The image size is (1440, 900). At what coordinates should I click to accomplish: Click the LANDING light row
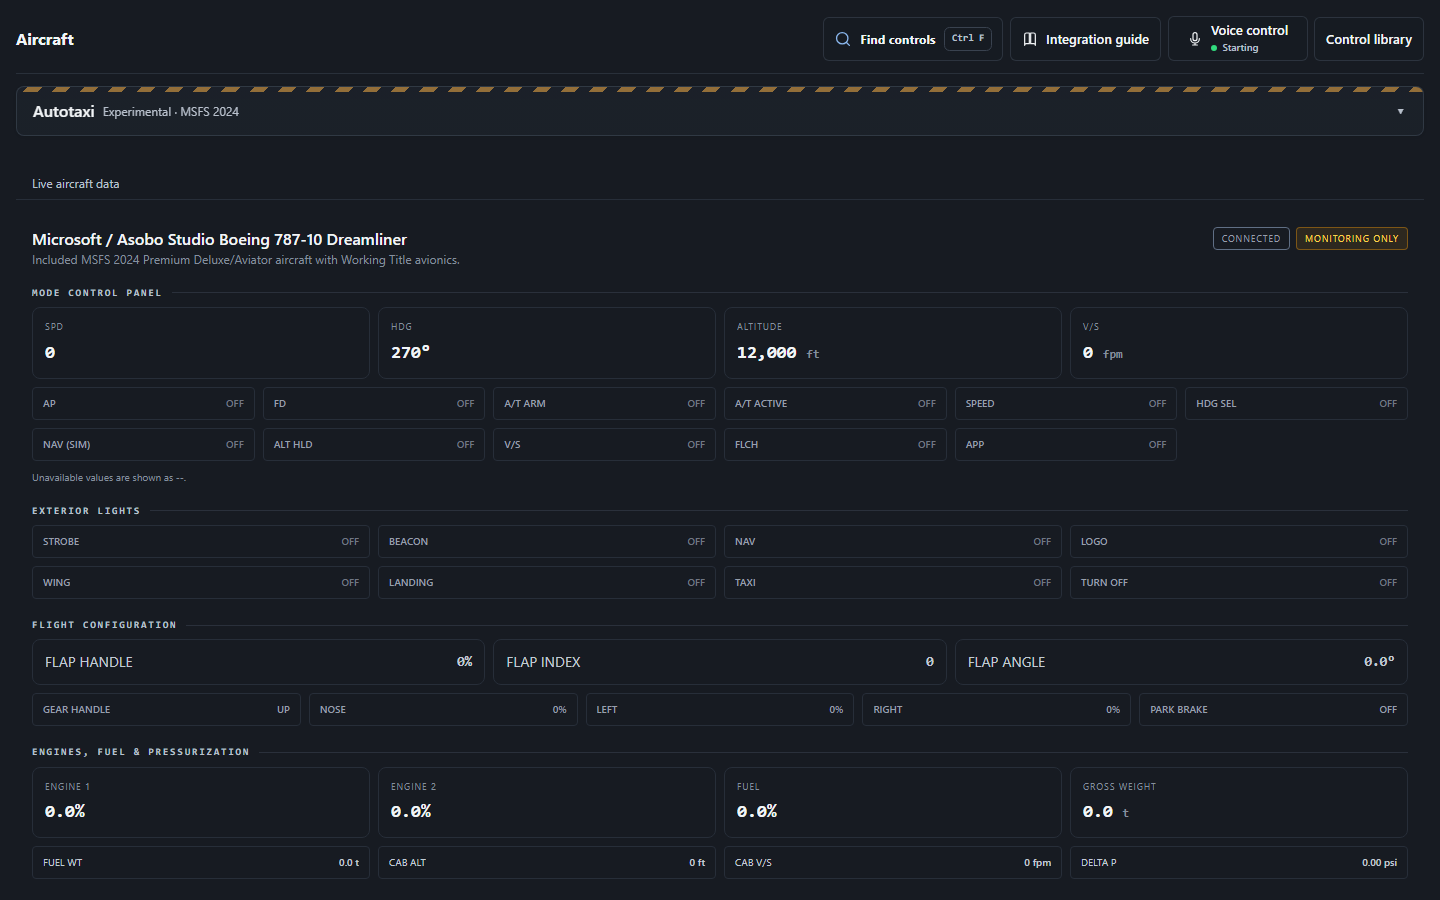point(546,583)
